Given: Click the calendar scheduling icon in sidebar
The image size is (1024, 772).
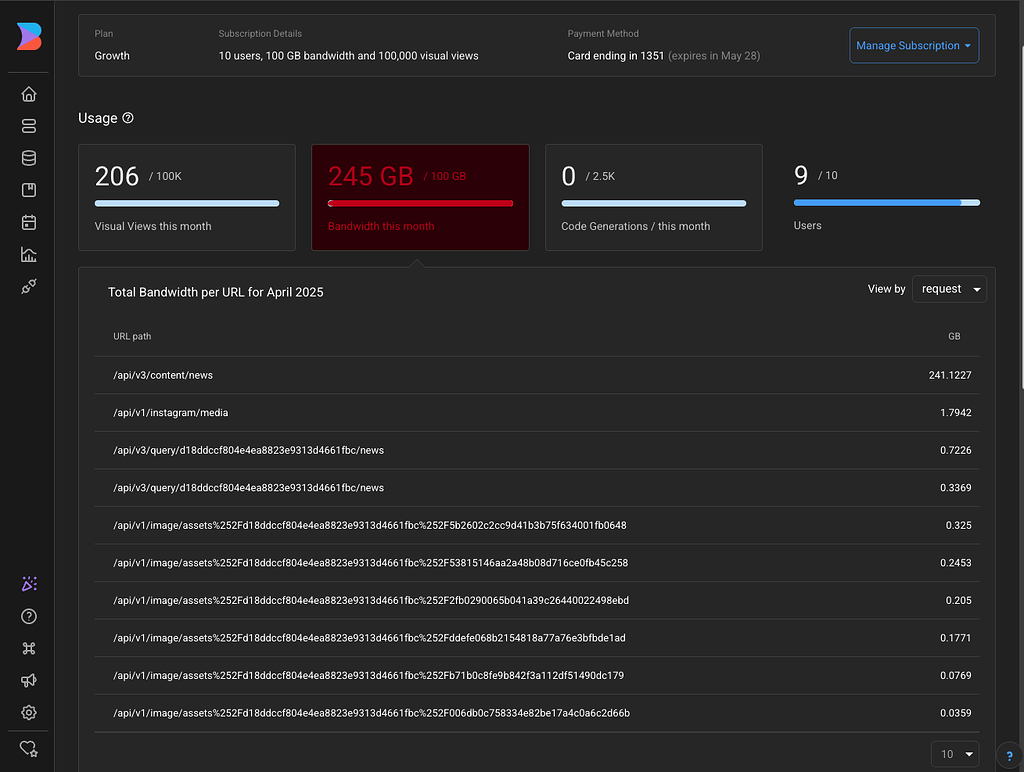Looking at the screenshot, I should [x=28, y=222].
